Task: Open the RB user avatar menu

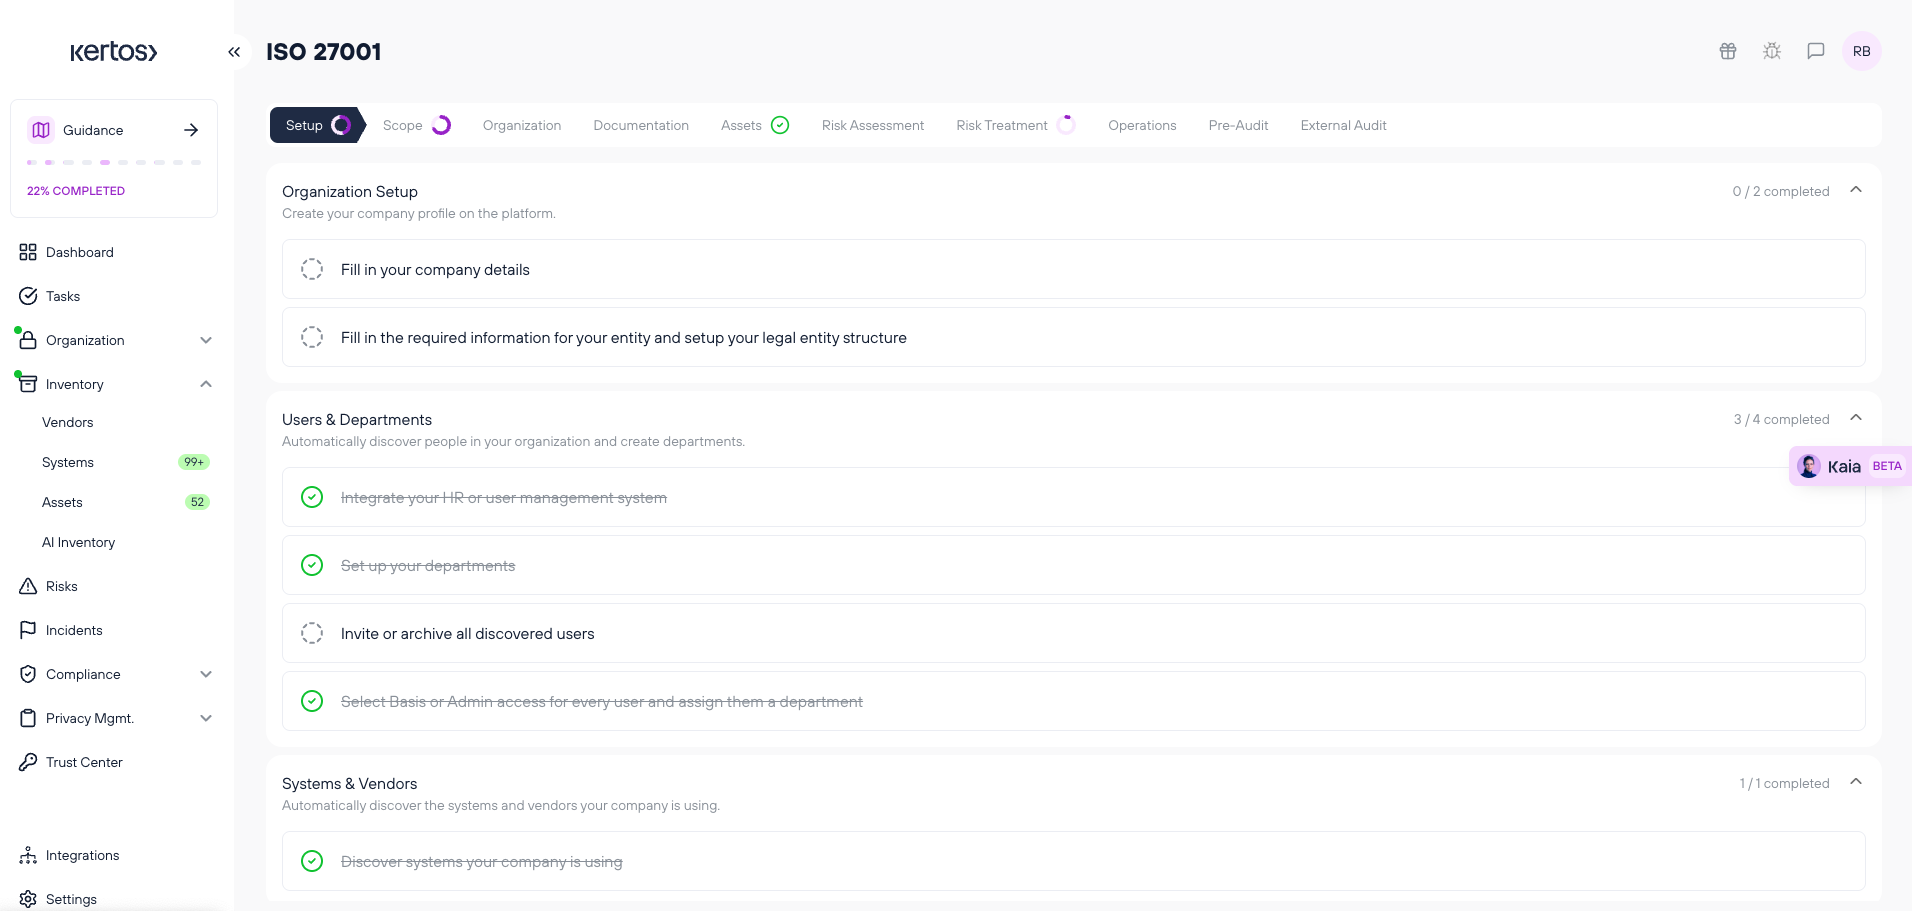Action: pyautogui.click(x=1862, y=51)
